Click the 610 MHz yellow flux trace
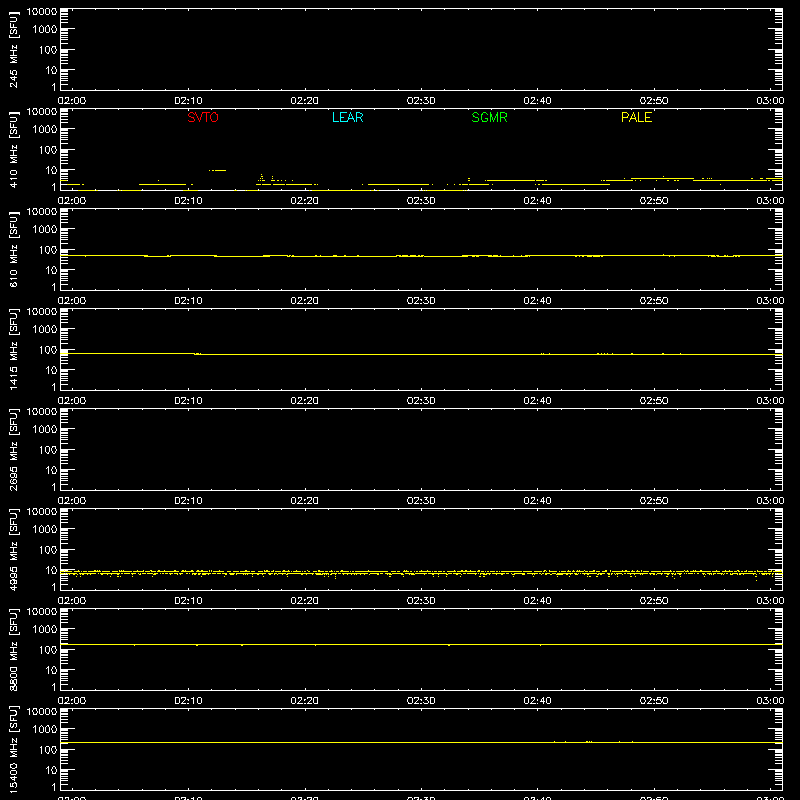The image size is (800, 800). click(421, 256)
